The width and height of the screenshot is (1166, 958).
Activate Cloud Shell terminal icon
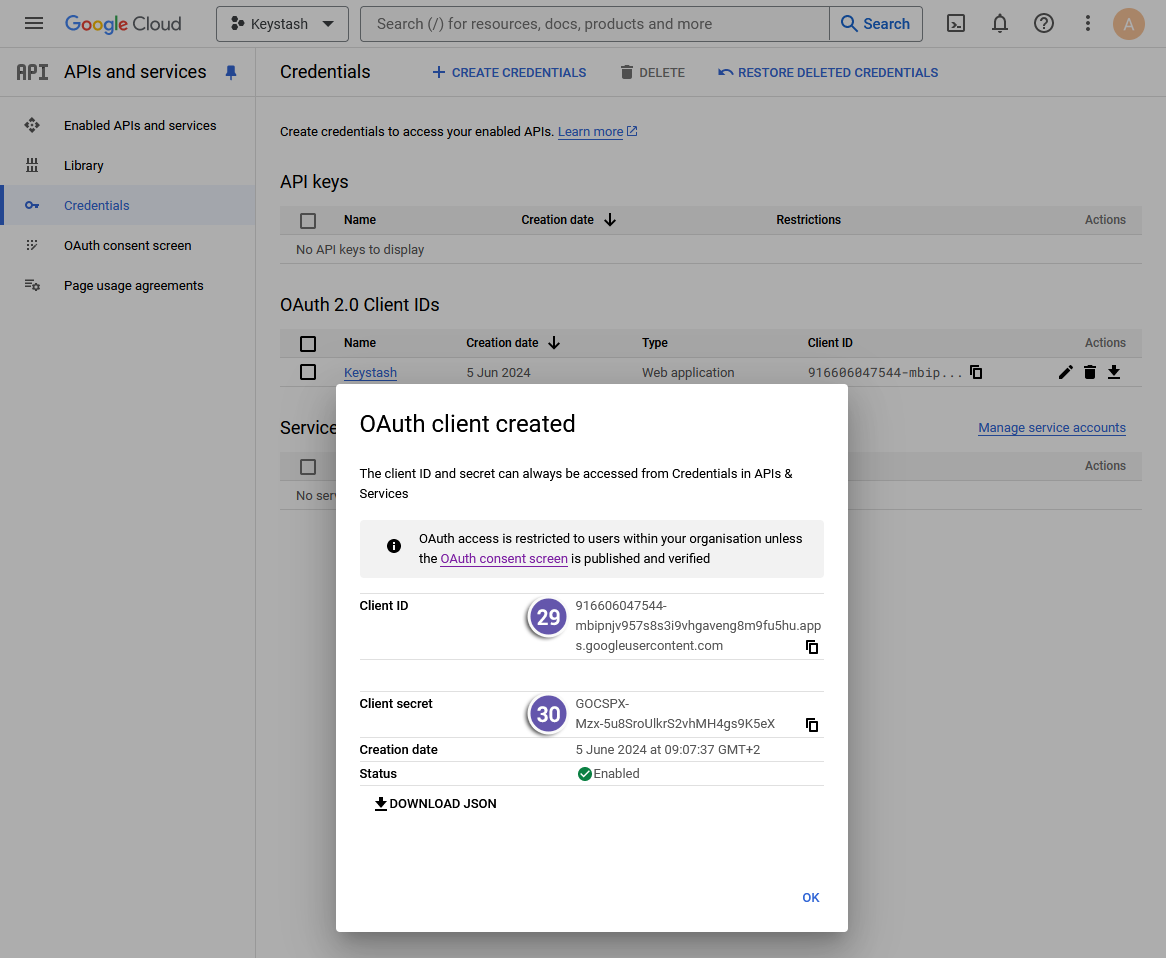tap(956, 24)
